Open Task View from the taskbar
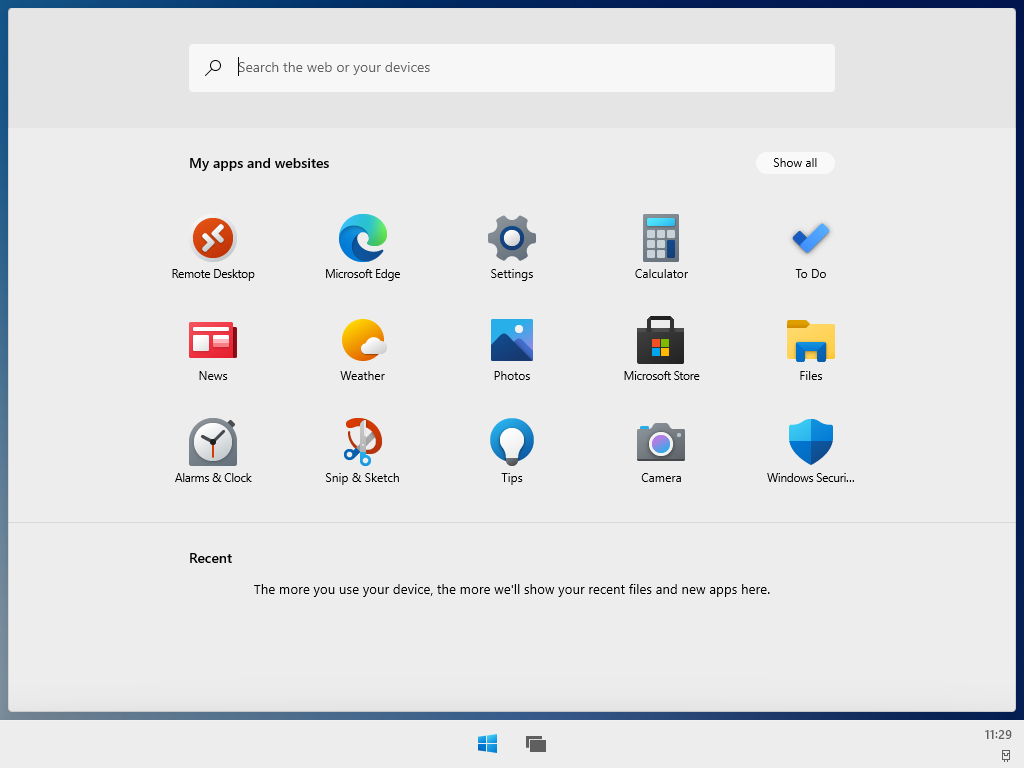The width and height of the screenshot is (1024, 768). point(536,743)
